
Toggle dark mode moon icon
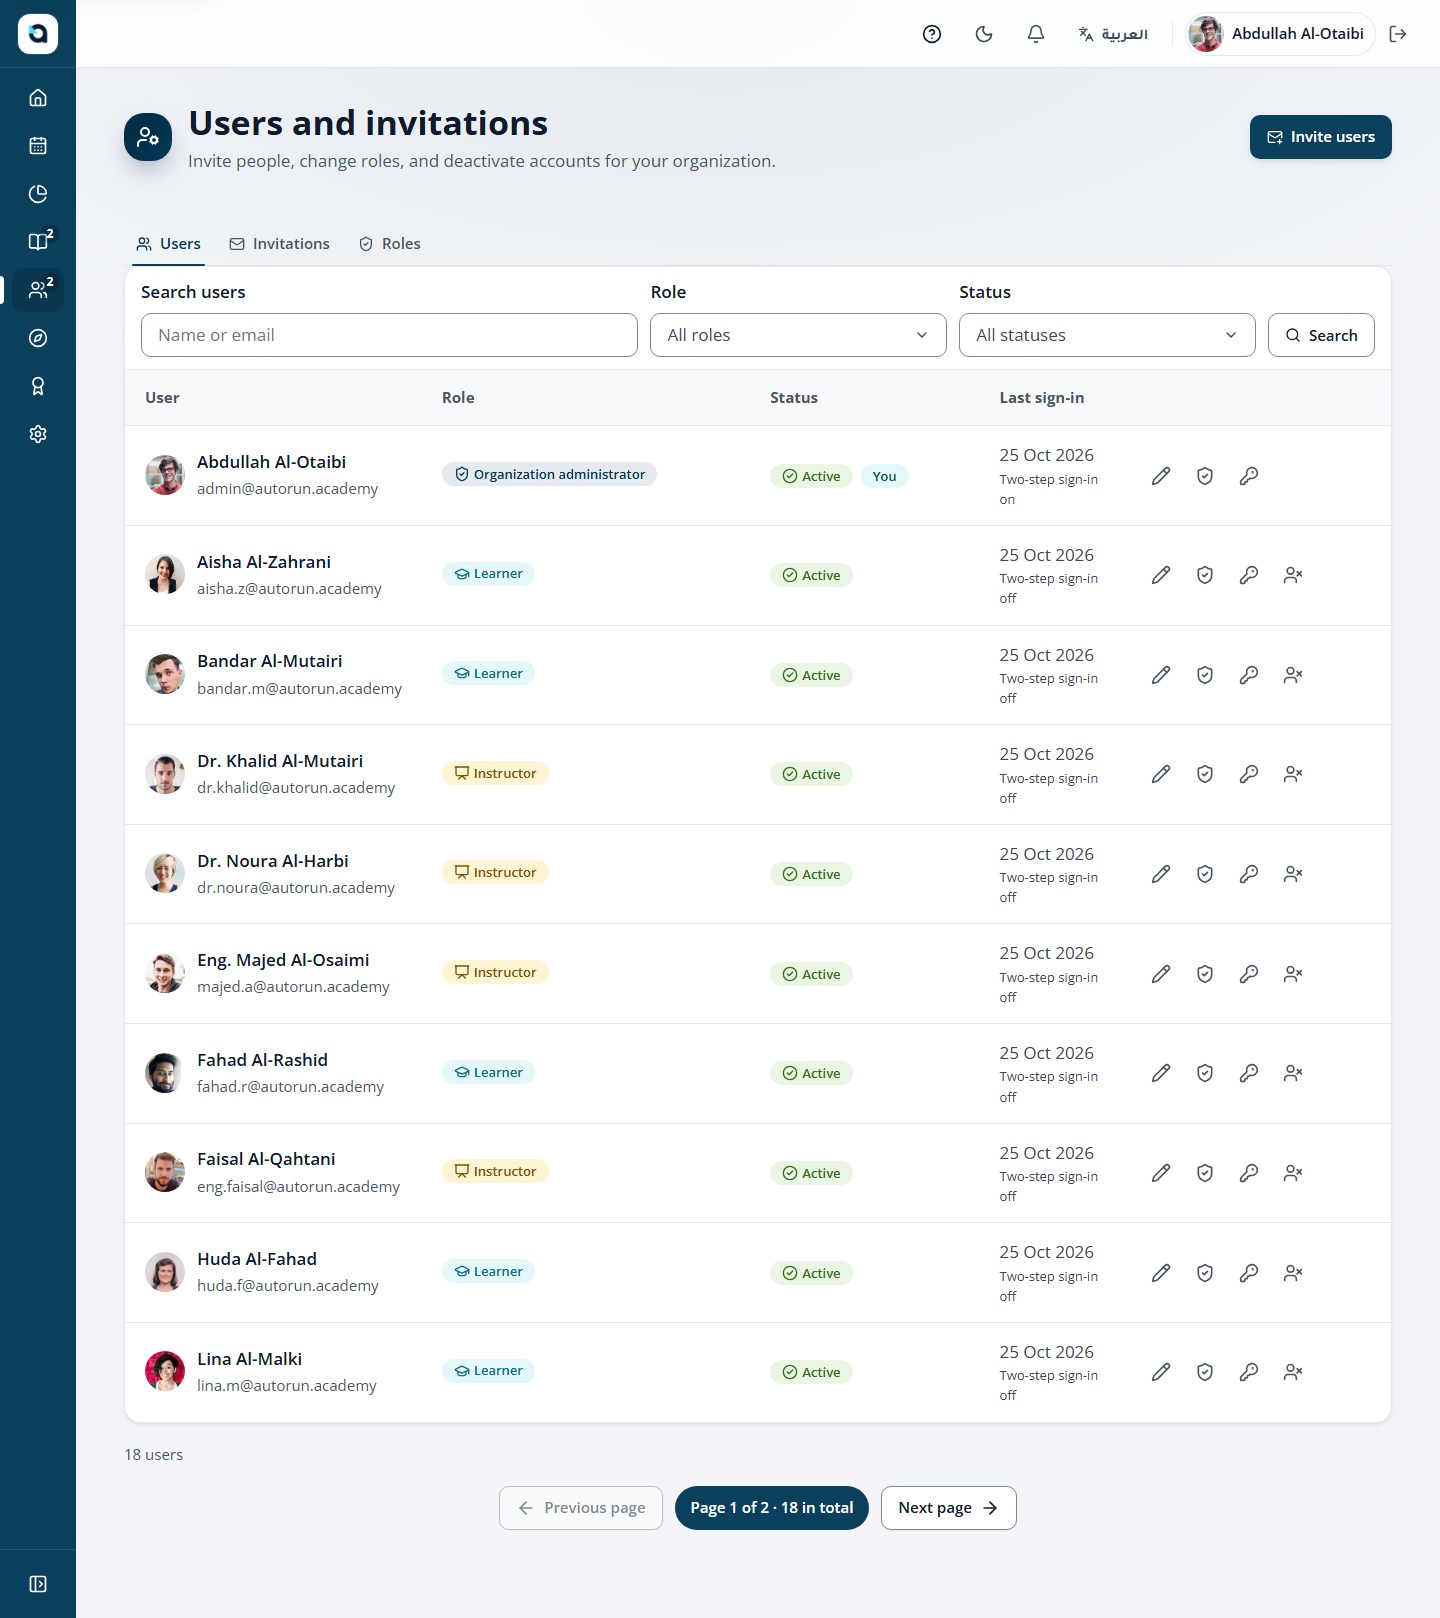pyautogui.click(x=984, y=34)
